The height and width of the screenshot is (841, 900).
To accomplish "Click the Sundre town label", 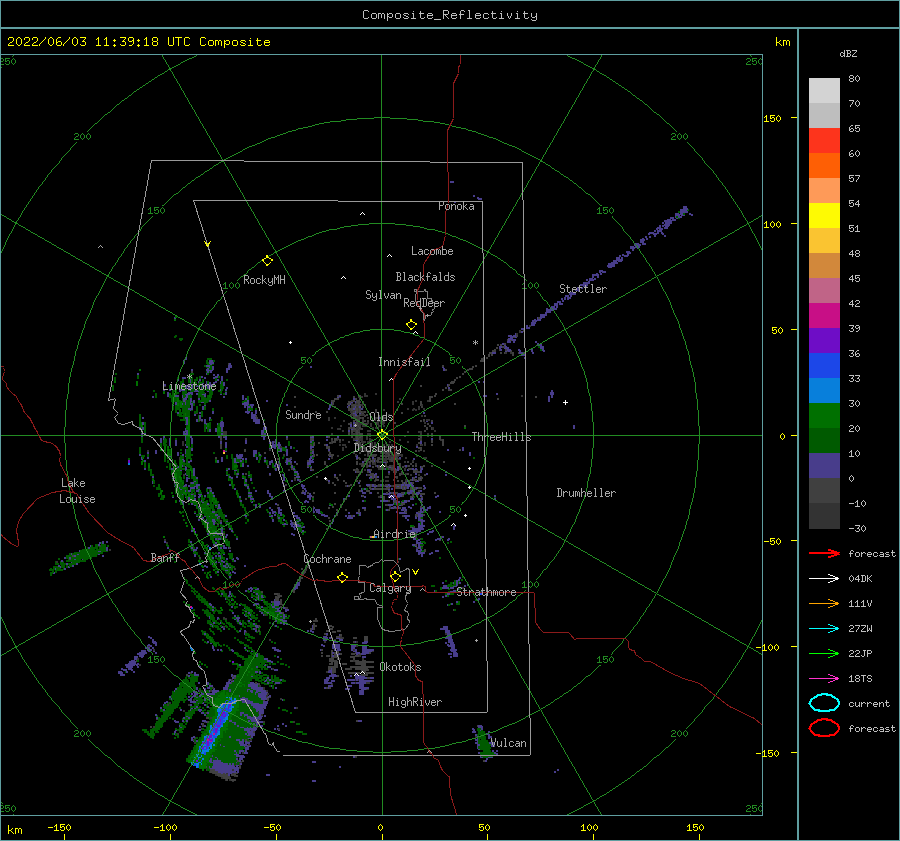I will (x=303, y=415).
